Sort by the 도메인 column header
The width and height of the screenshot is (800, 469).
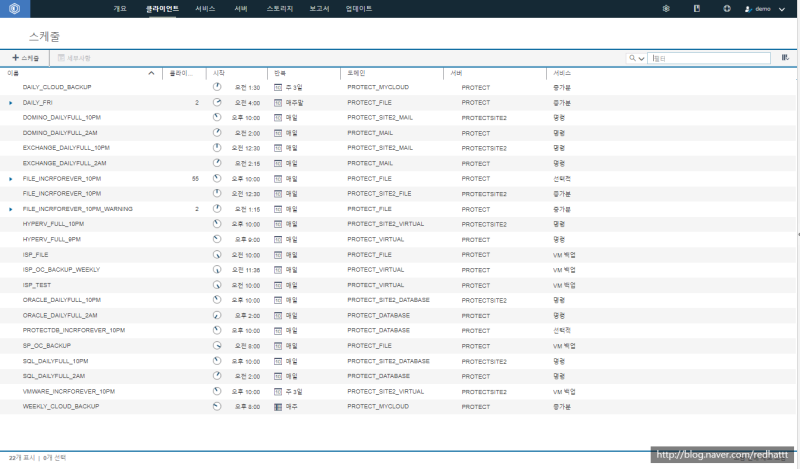[x=356, y=73]
